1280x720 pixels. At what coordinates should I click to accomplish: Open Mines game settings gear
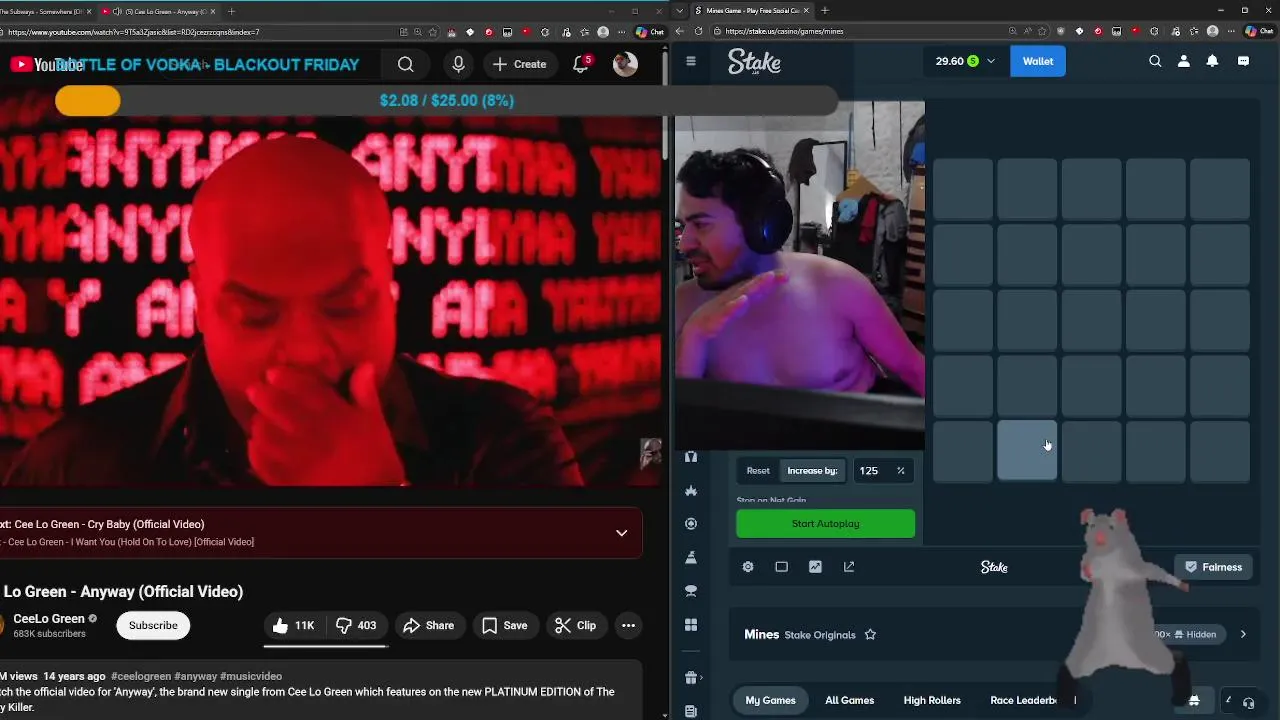[748, 567]
